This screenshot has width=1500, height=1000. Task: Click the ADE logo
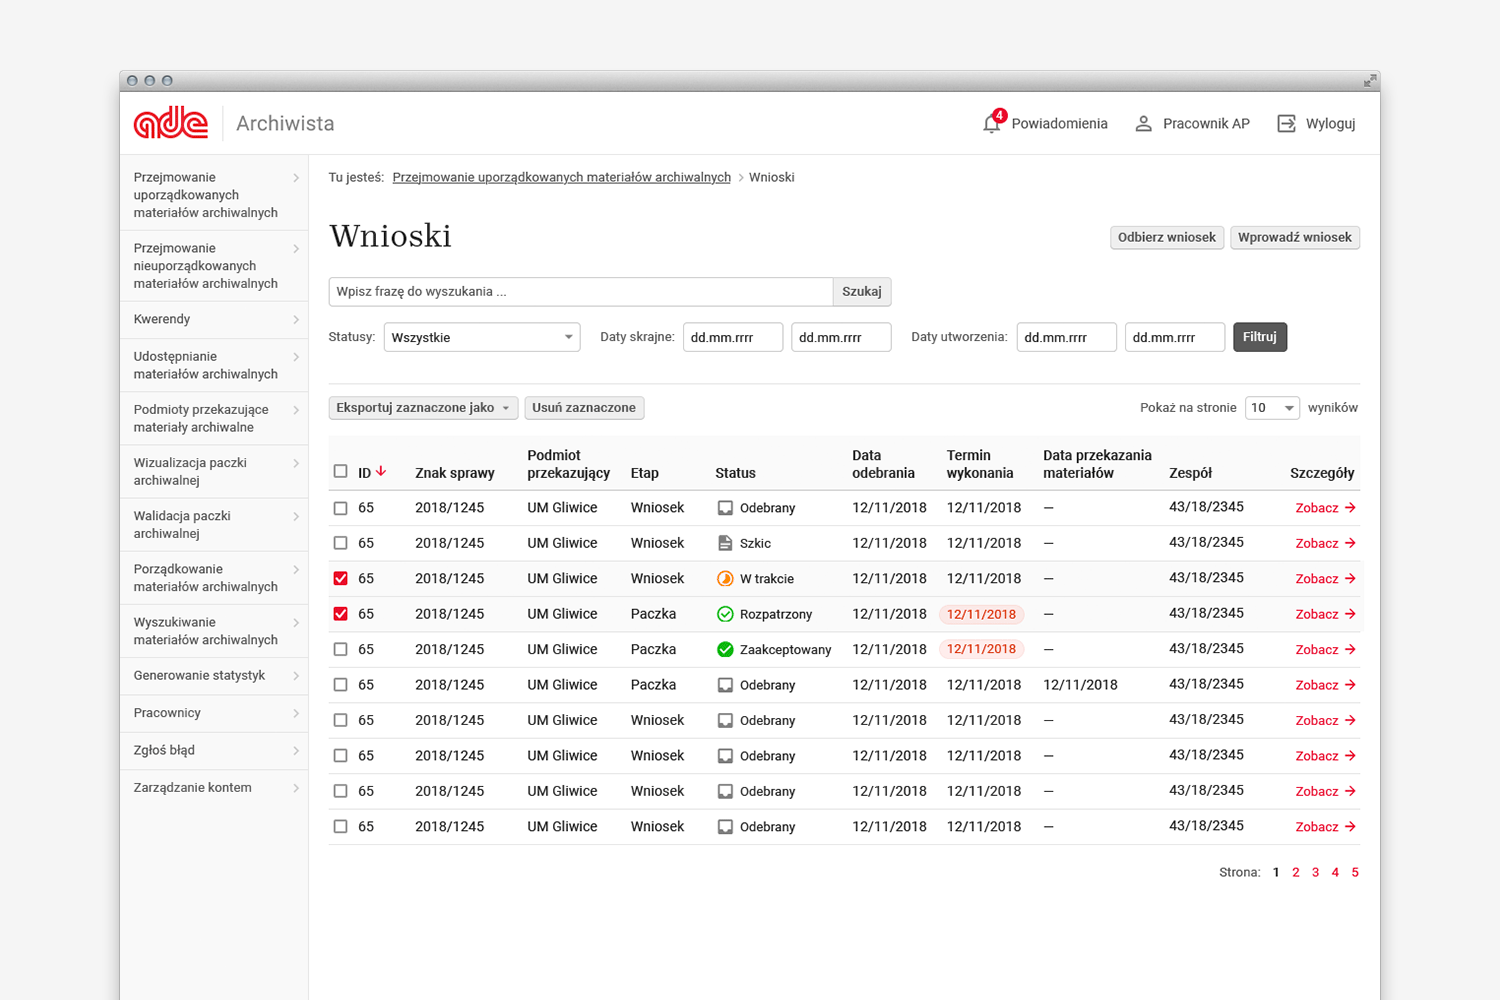[171, 123]
